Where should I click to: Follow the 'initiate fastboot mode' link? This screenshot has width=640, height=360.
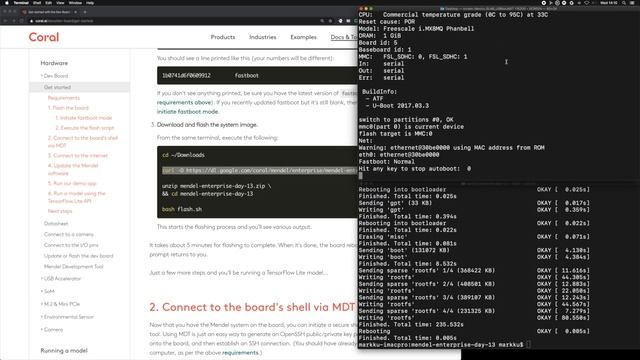[188, 111]
